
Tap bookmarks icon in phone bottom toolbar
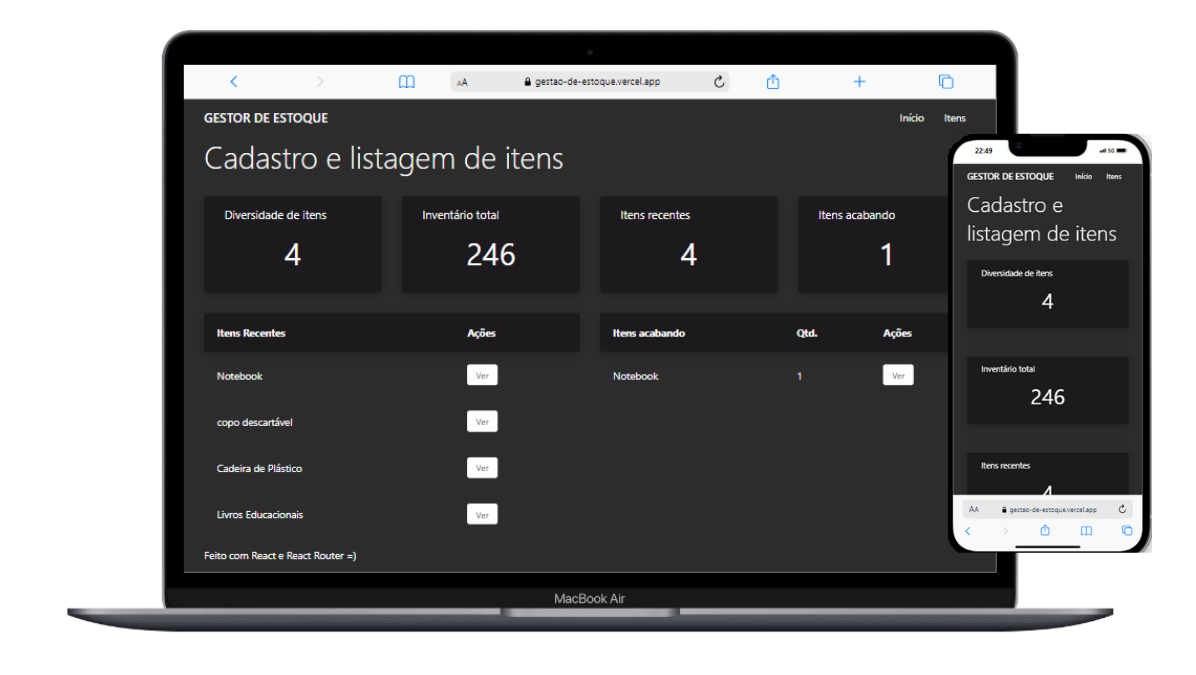pyautogui.click(x=1086, y=531)
